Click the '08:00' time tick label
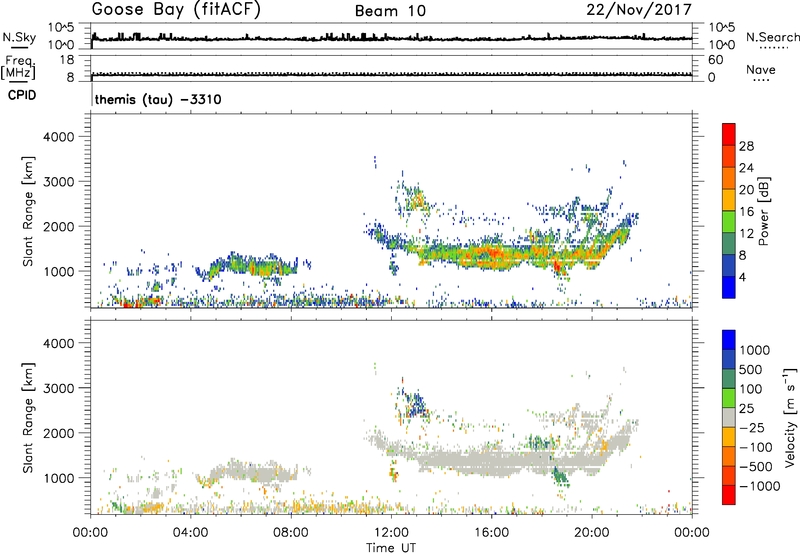The image size is (800, 554). (291, 533)
